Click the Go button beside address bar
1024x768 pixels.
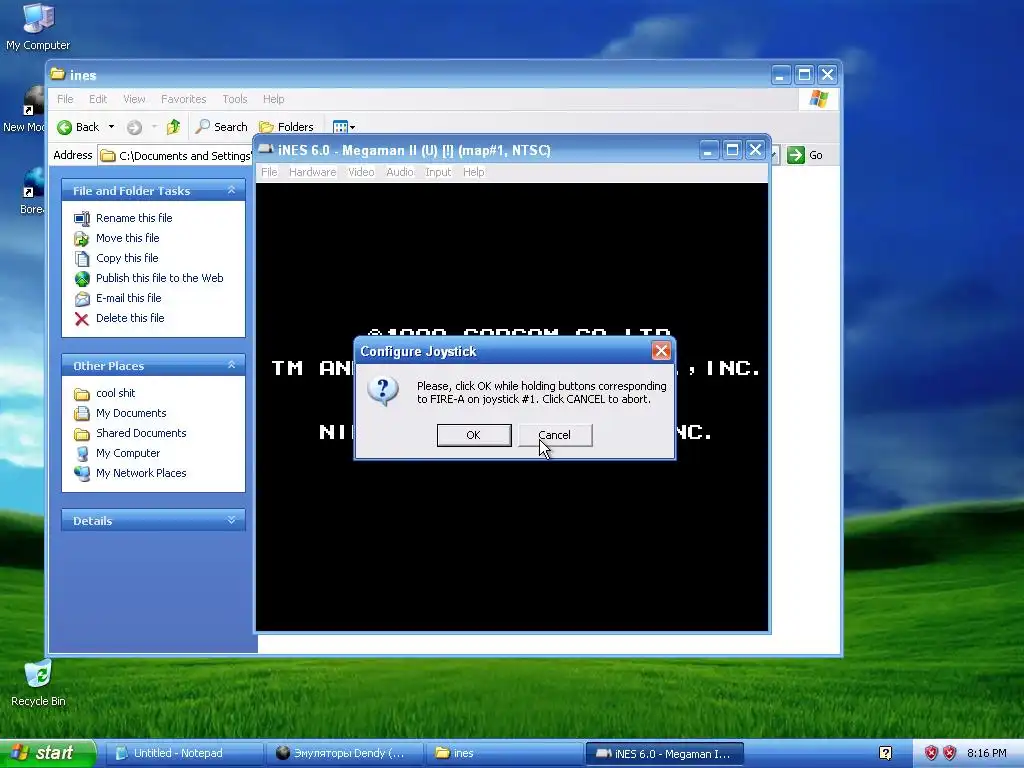click(x=805, y=155)
